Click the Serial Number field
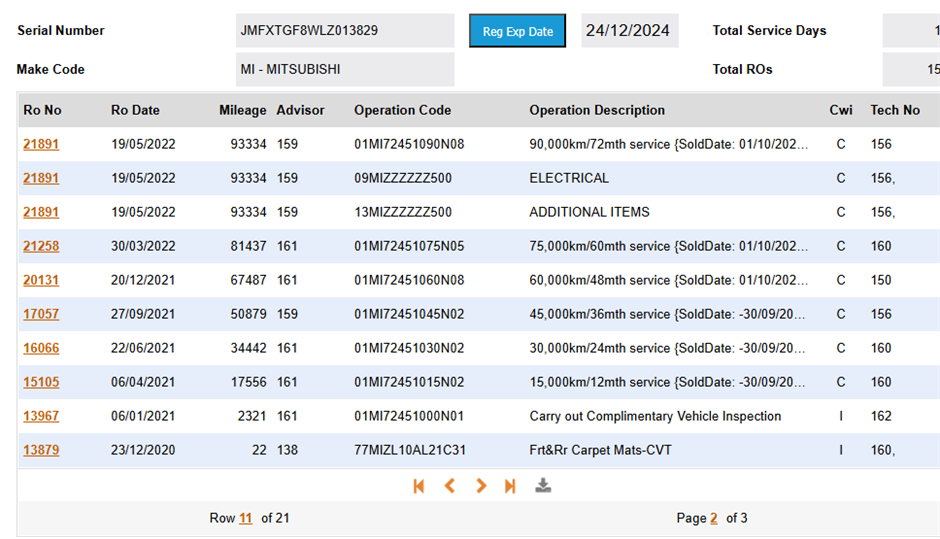This screenshot has height=539, width=940. (344, 31)
